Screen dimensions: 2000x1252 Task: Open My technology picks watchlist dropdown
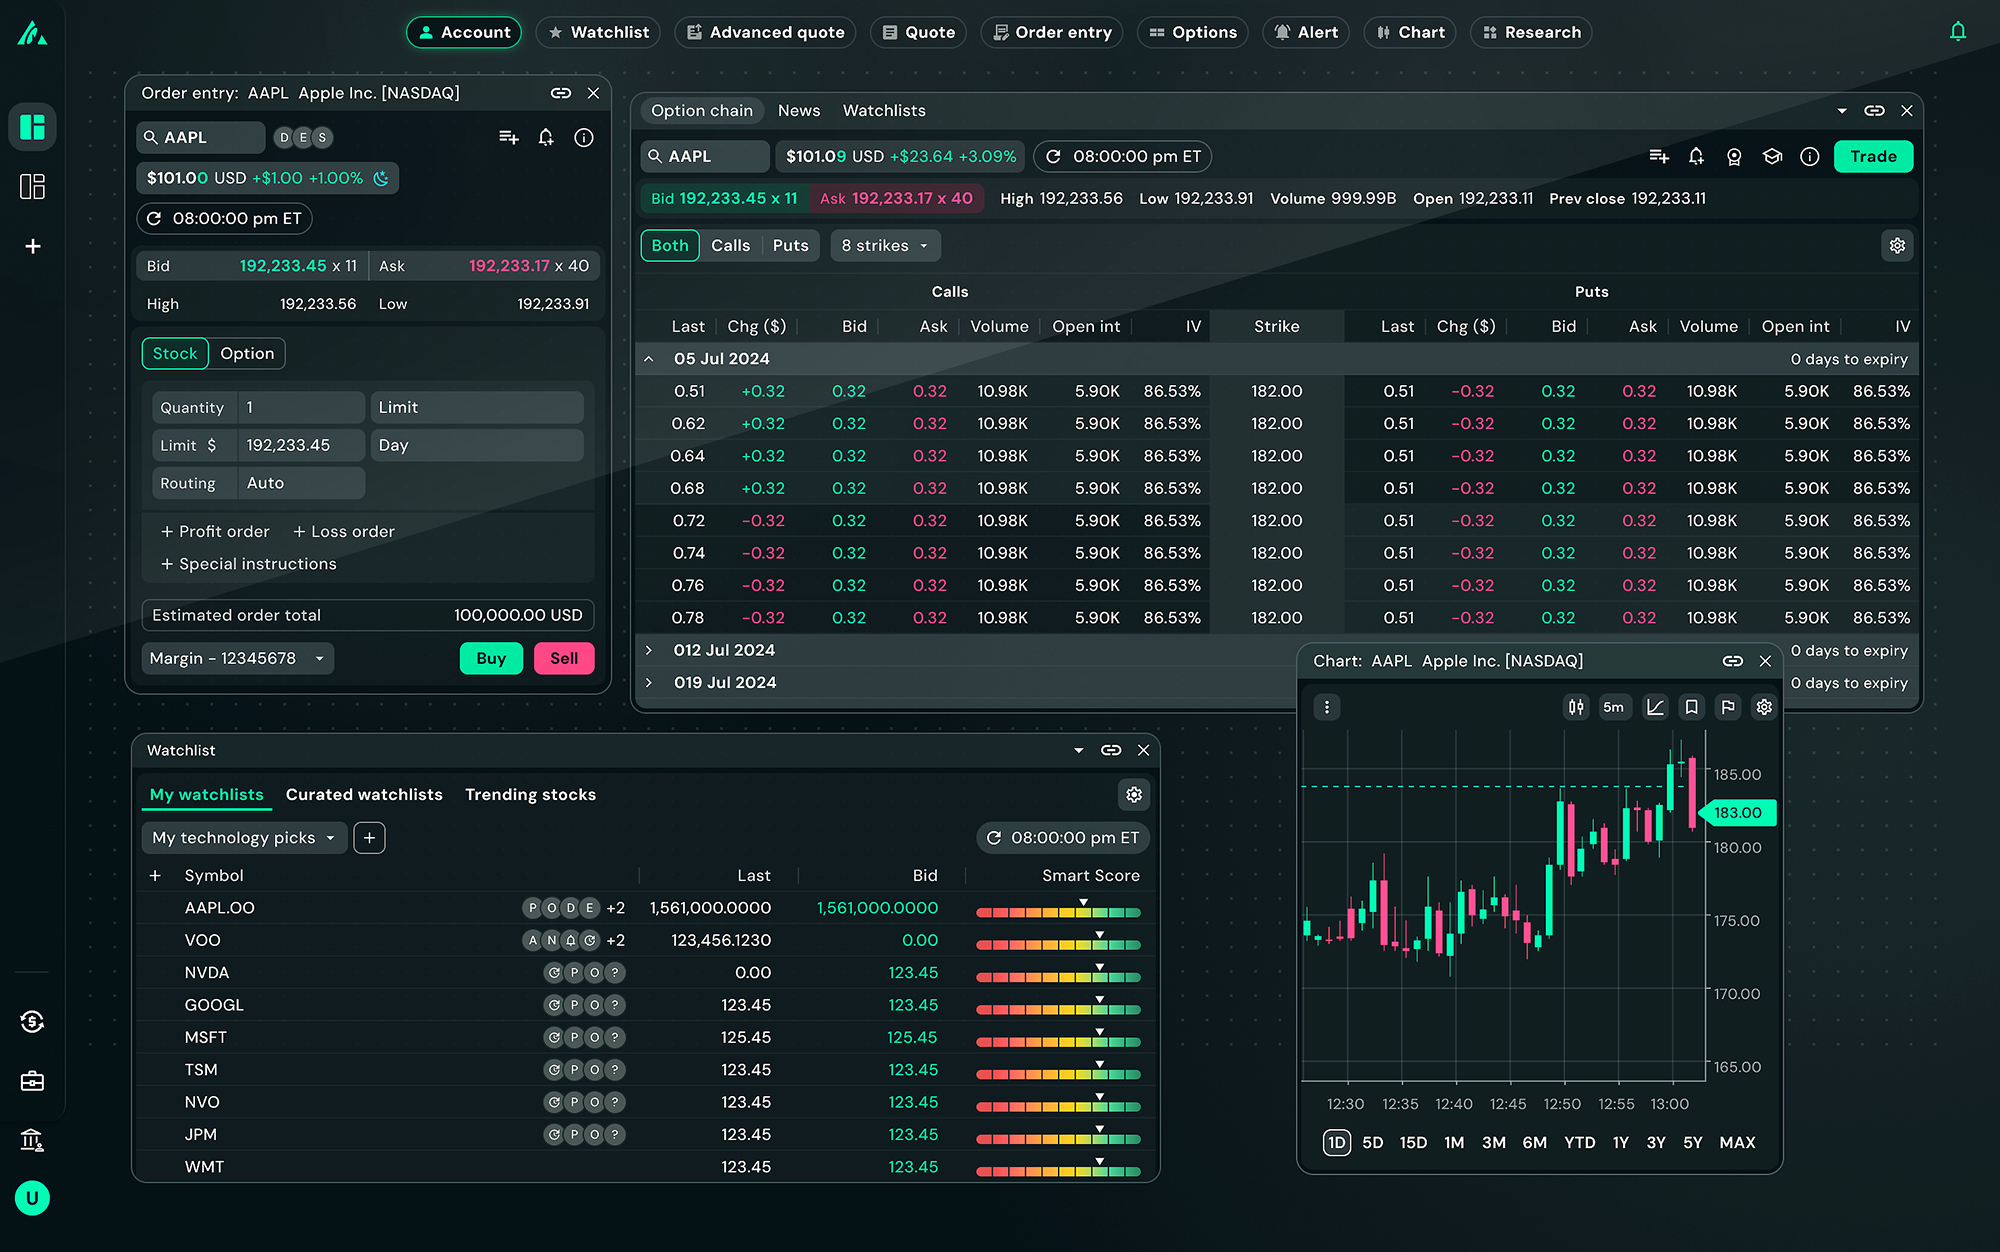click(x=243, y=838)
